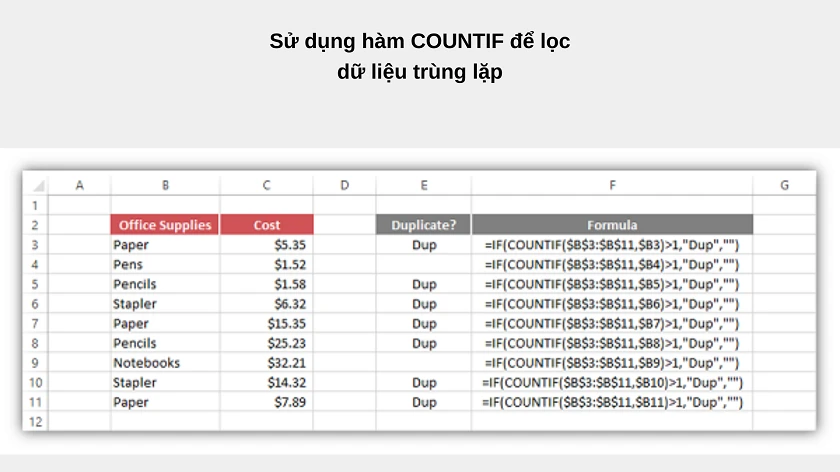
Task: Click the $1.52 cost cell
Action: (x=266, y=264)
